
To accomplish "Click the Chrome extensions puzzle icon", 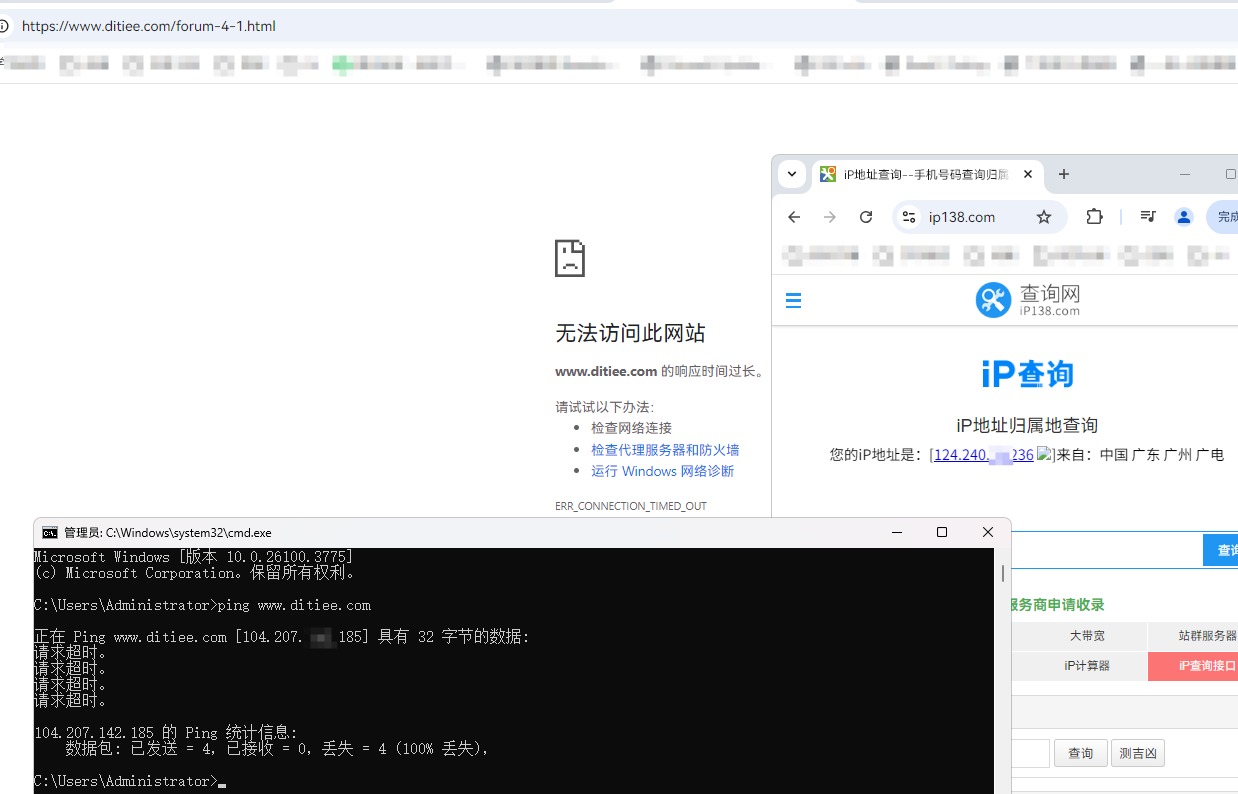I will point(1094,216).
